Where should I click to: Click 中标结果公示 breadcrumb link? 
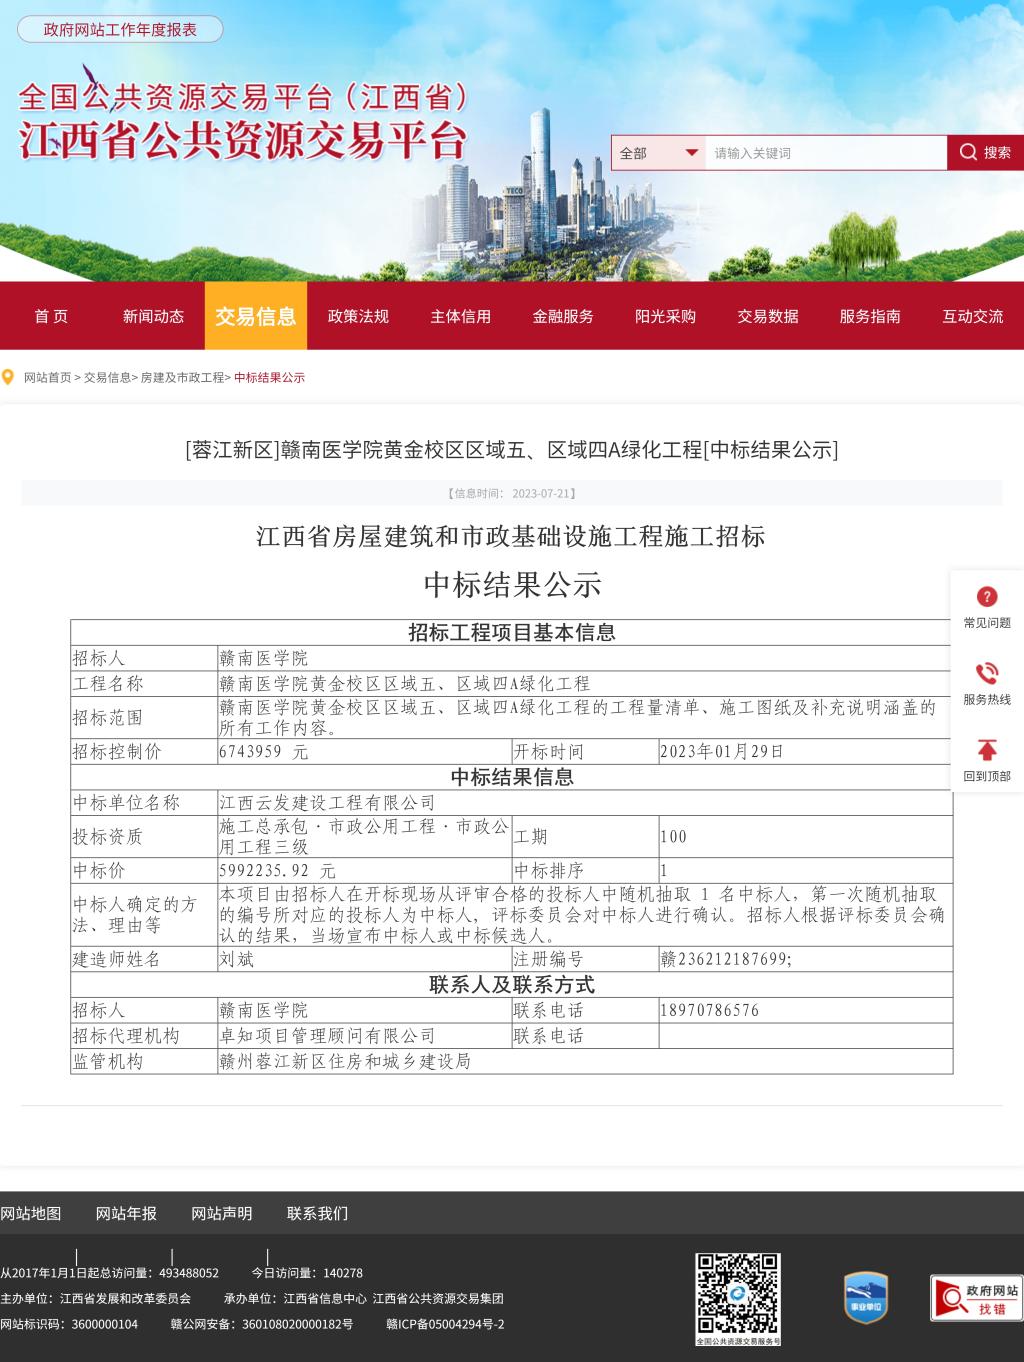click(269, 377)
